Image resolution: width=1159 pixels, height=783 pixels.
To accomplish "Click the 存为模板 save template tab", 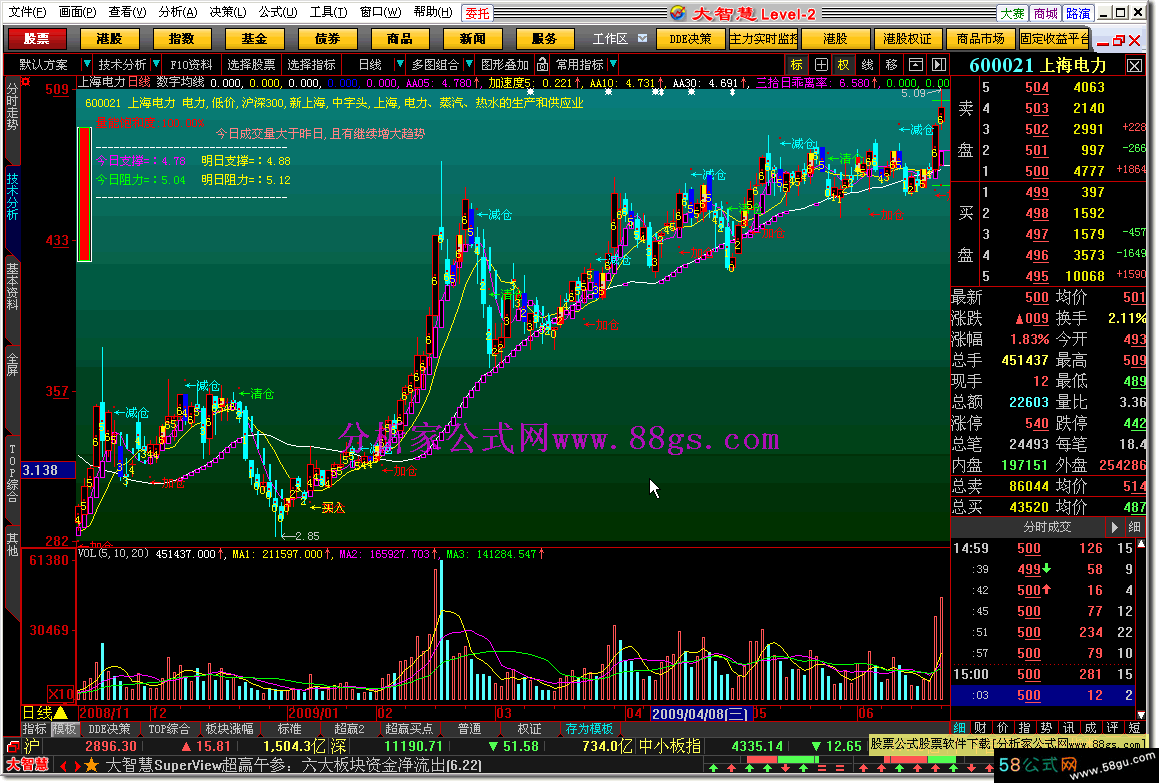I will tap(589, 729).
